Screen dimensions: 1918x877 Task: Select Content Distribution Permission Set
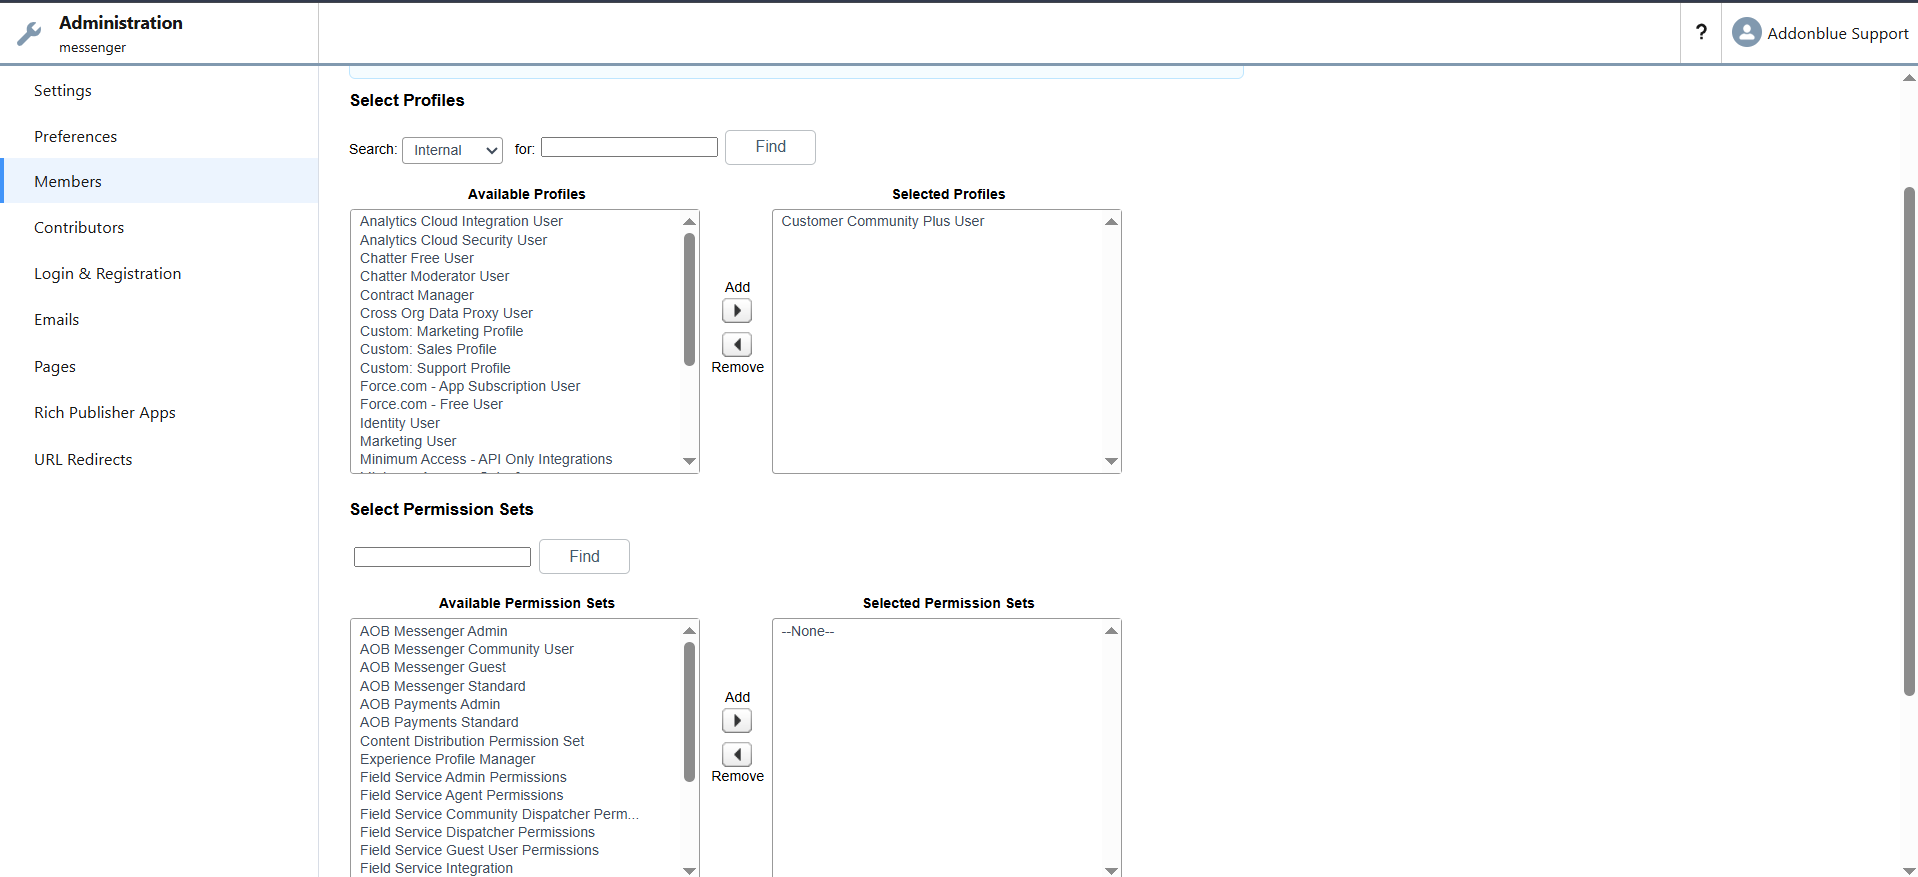pyautogui.click(x=472, y=741)
